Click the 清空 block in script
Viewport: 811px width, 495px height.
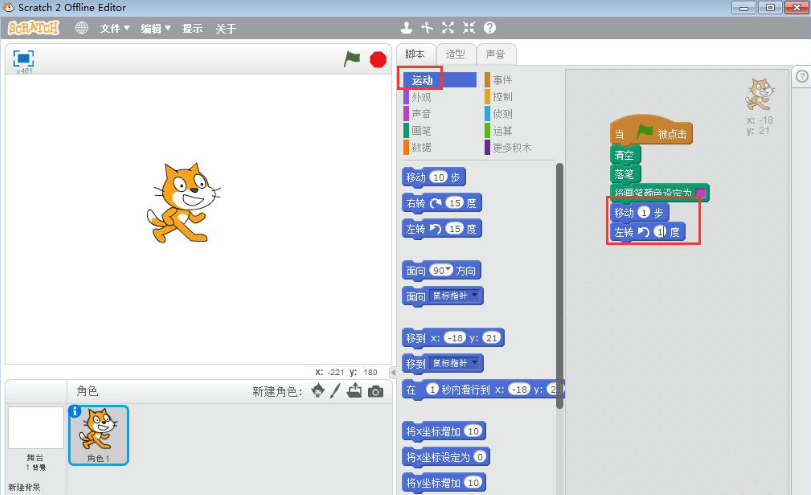625,155
